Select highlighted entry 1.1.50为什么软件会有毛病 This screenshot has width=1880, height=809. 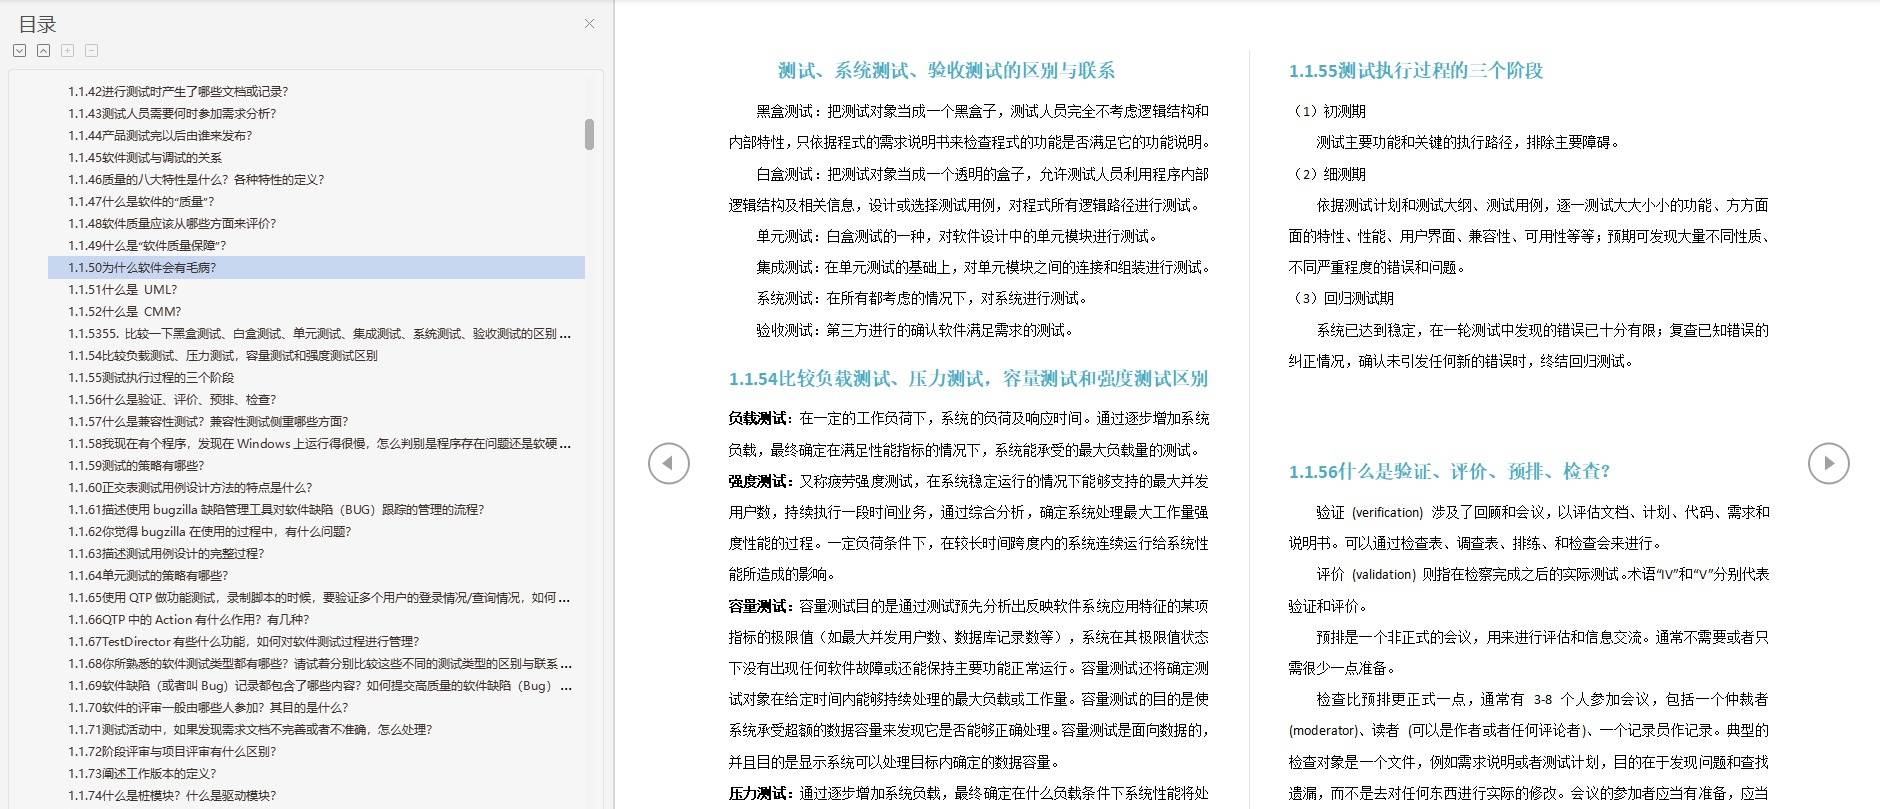[x=316, y=267]
